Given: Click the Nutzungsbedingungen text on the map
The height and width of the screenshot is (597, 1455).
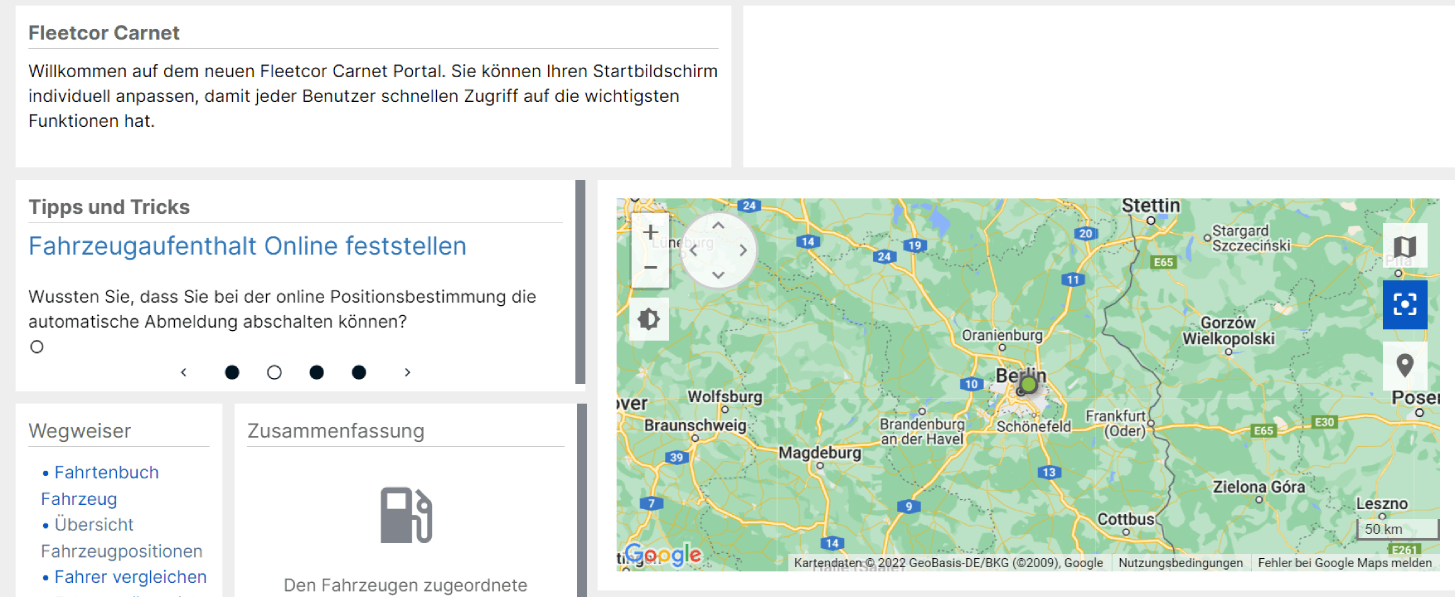Looking at the screenshot, I should click(1180, 562).
